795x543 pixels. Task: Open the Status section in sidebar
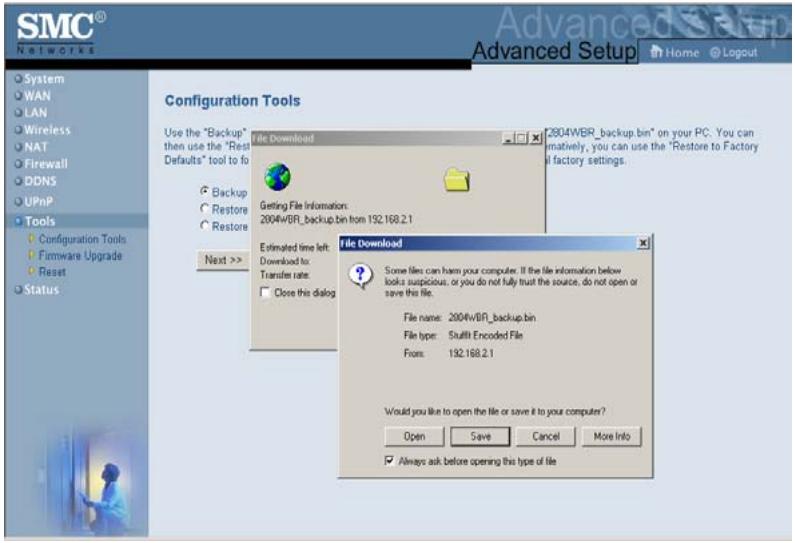tap(41, 289)
